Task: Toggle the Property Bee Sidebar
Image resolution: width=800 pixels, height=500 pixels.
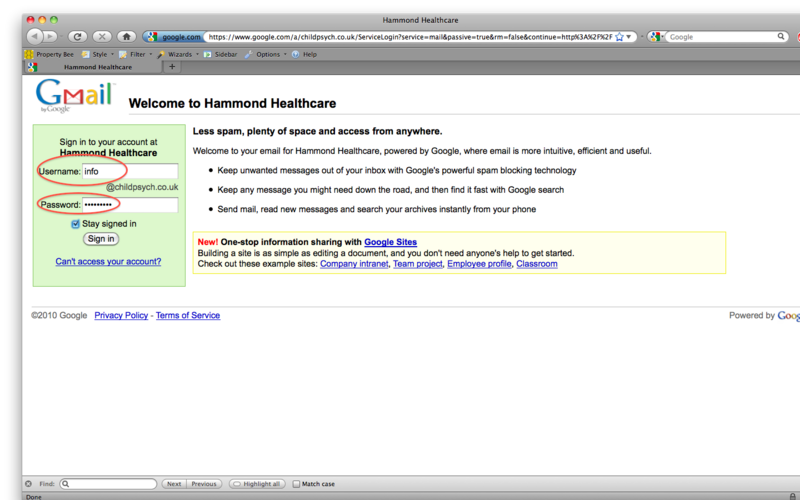Action: point(220,54)
